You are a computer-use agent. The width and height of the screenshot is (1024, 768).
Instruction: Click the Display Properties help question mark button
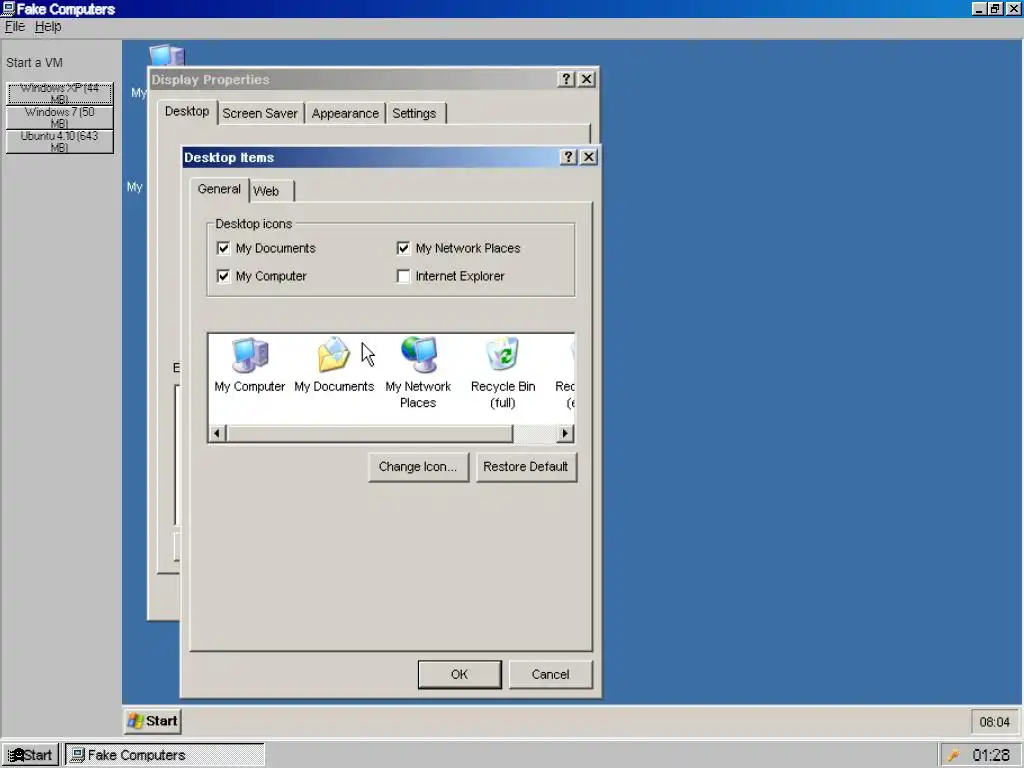[566, 79]
